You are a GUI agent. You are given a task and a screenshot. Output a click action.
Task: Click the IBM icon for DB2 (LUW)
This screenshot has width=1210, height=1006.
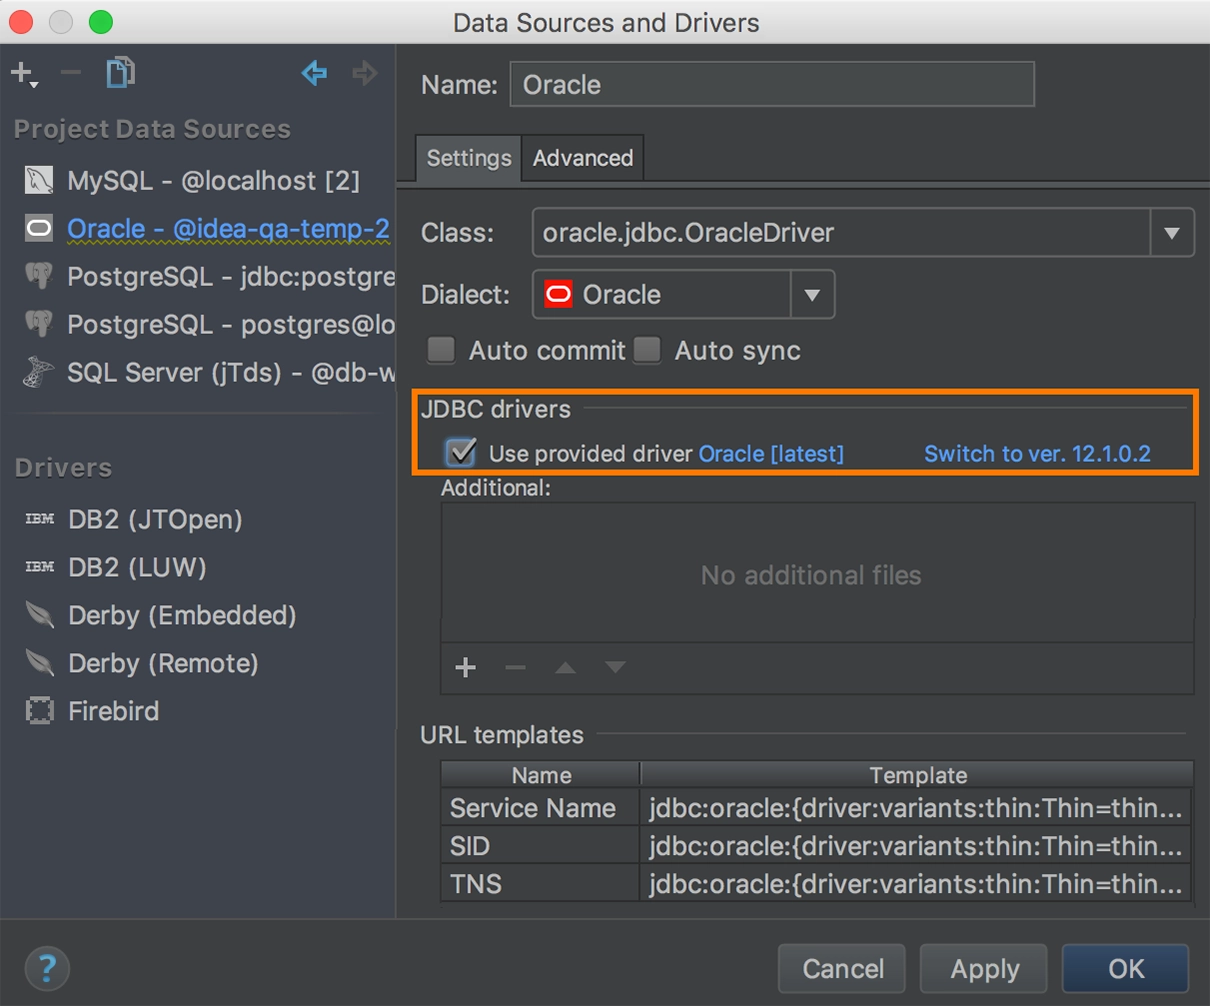40,567
